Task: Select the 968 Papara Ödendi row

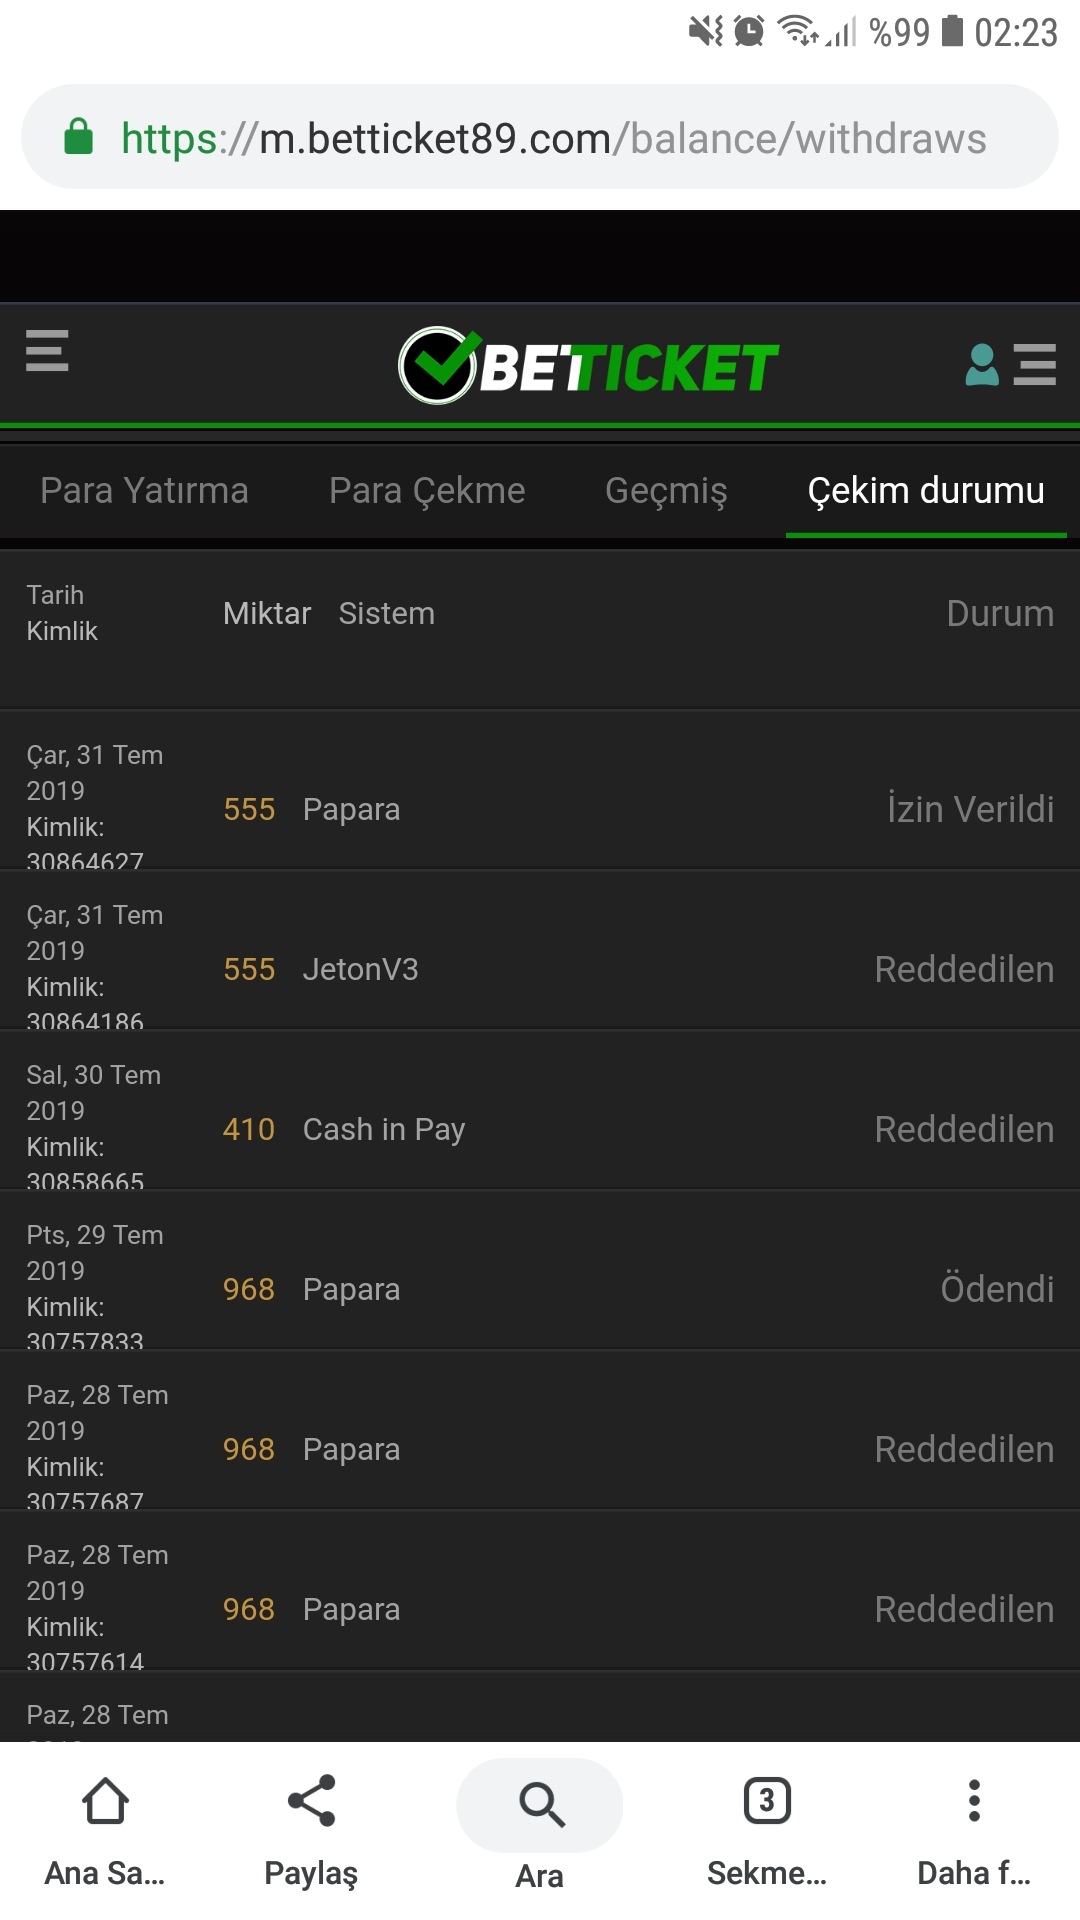Action: (540, 1270)
